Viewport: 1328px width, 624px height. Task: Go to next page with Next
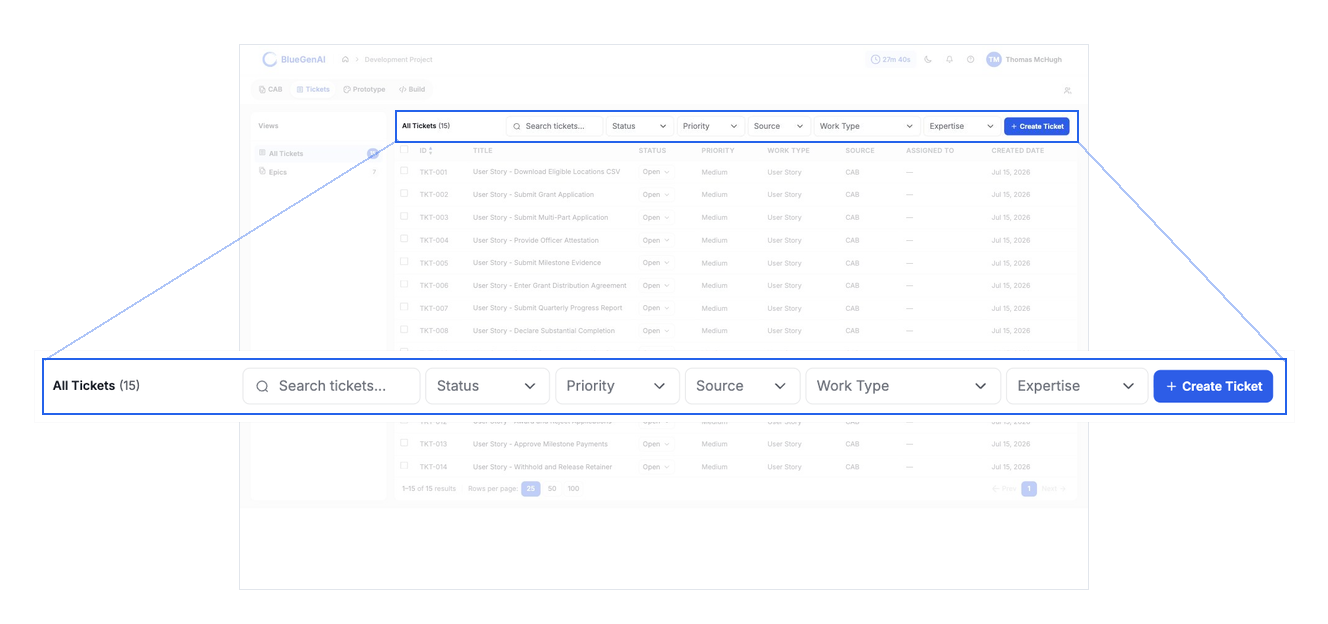pyautogui.click(x=1054, y=489)
